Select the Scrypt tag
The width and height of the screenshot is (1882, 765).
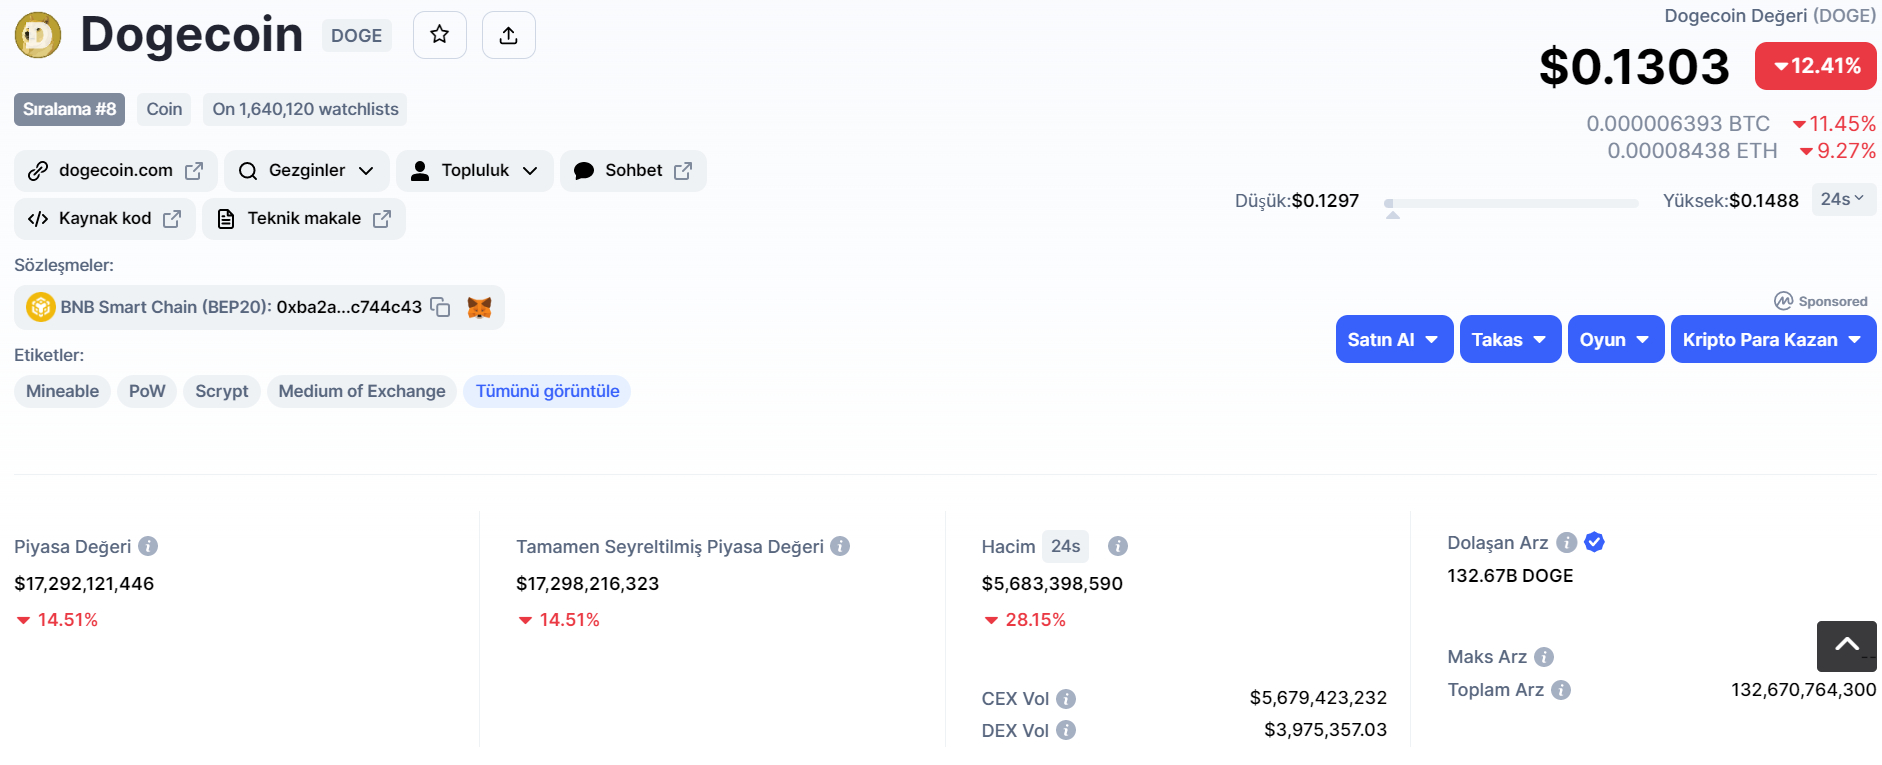222,391
